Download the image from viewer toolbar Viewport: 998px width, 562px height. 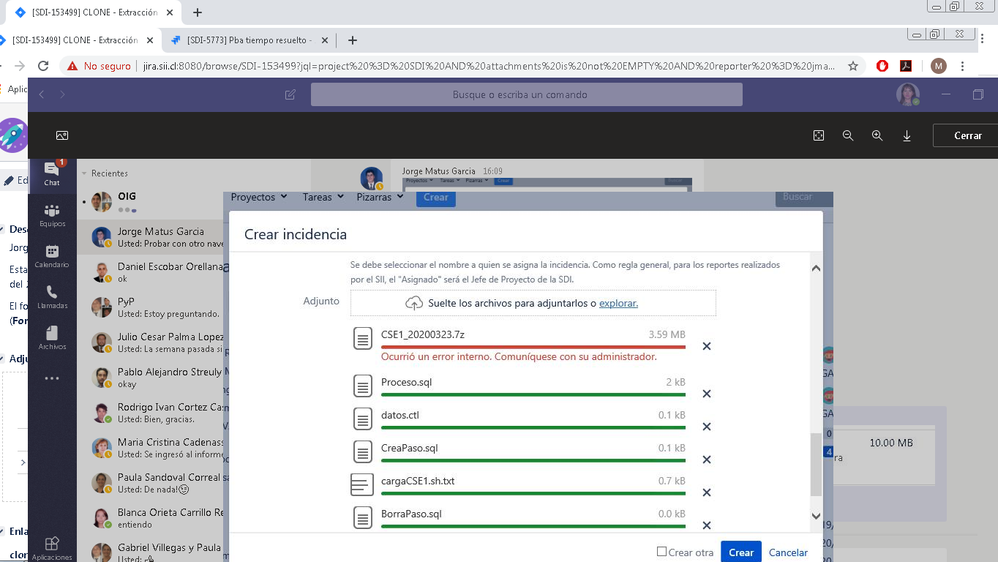tap(906, 136)
